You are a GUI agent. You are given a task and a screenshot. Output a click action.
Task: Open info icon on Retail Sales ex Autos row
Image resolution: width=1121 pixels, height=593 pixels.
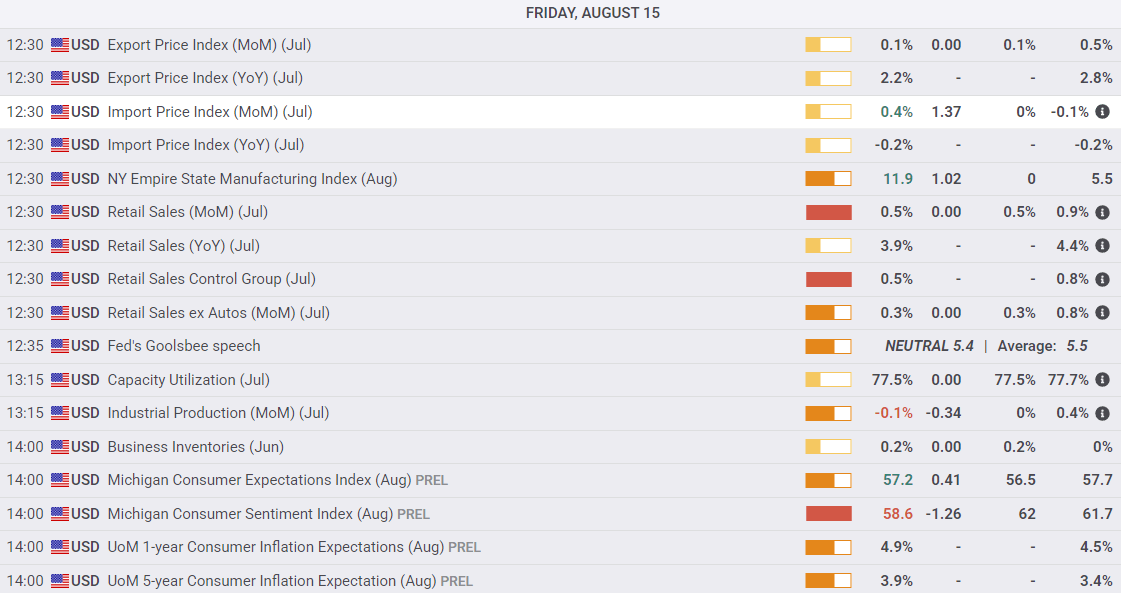(x=1102, y=313)
